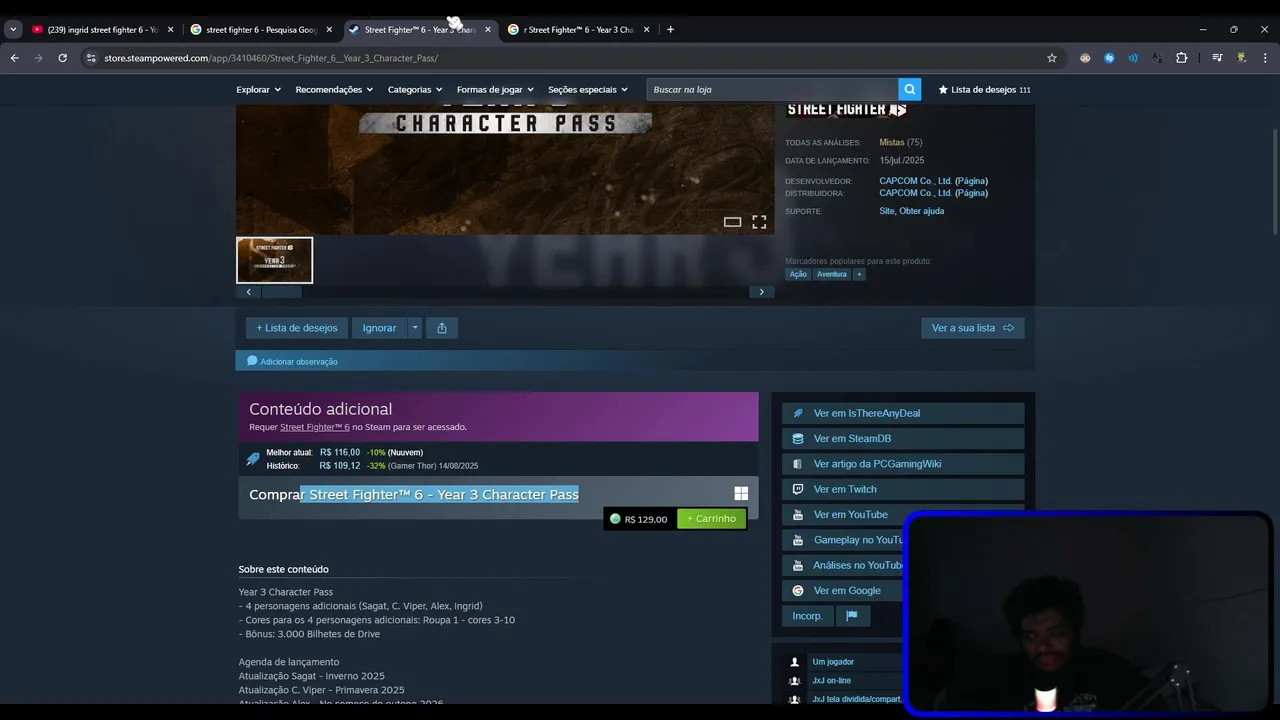This screenshot has width=1280, height=720.
Task: Open Street Fighter 6 required game link
Action: (x=315, y=427)
